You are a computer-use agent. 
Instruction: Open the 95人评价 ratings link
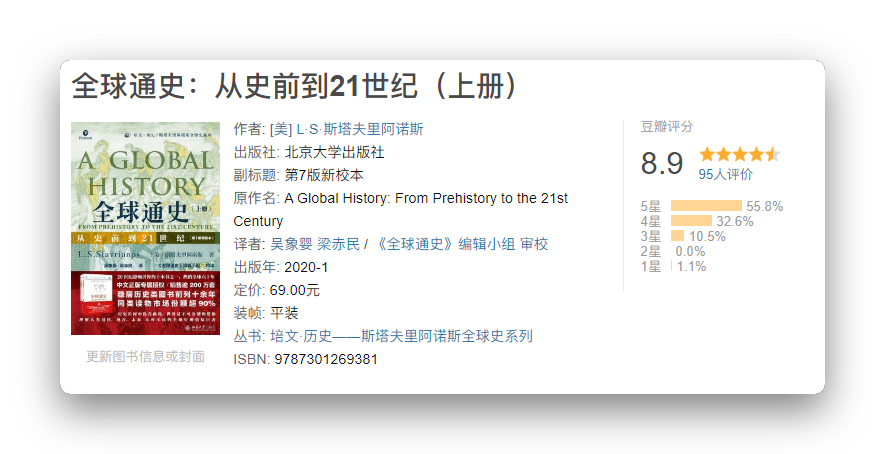(x=725, y=174)
